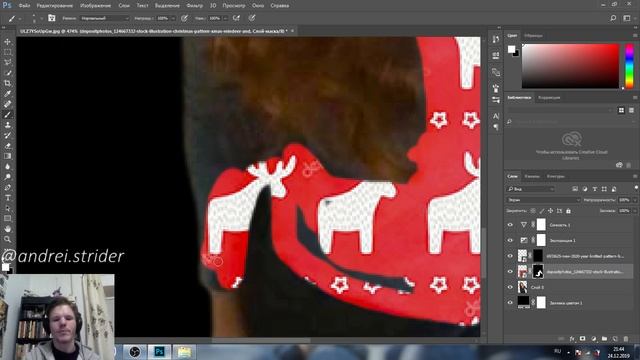The height and width of the screenshot is (360, 640).
Task: Open layer filter kind dropdown
Action: point(531,189)
